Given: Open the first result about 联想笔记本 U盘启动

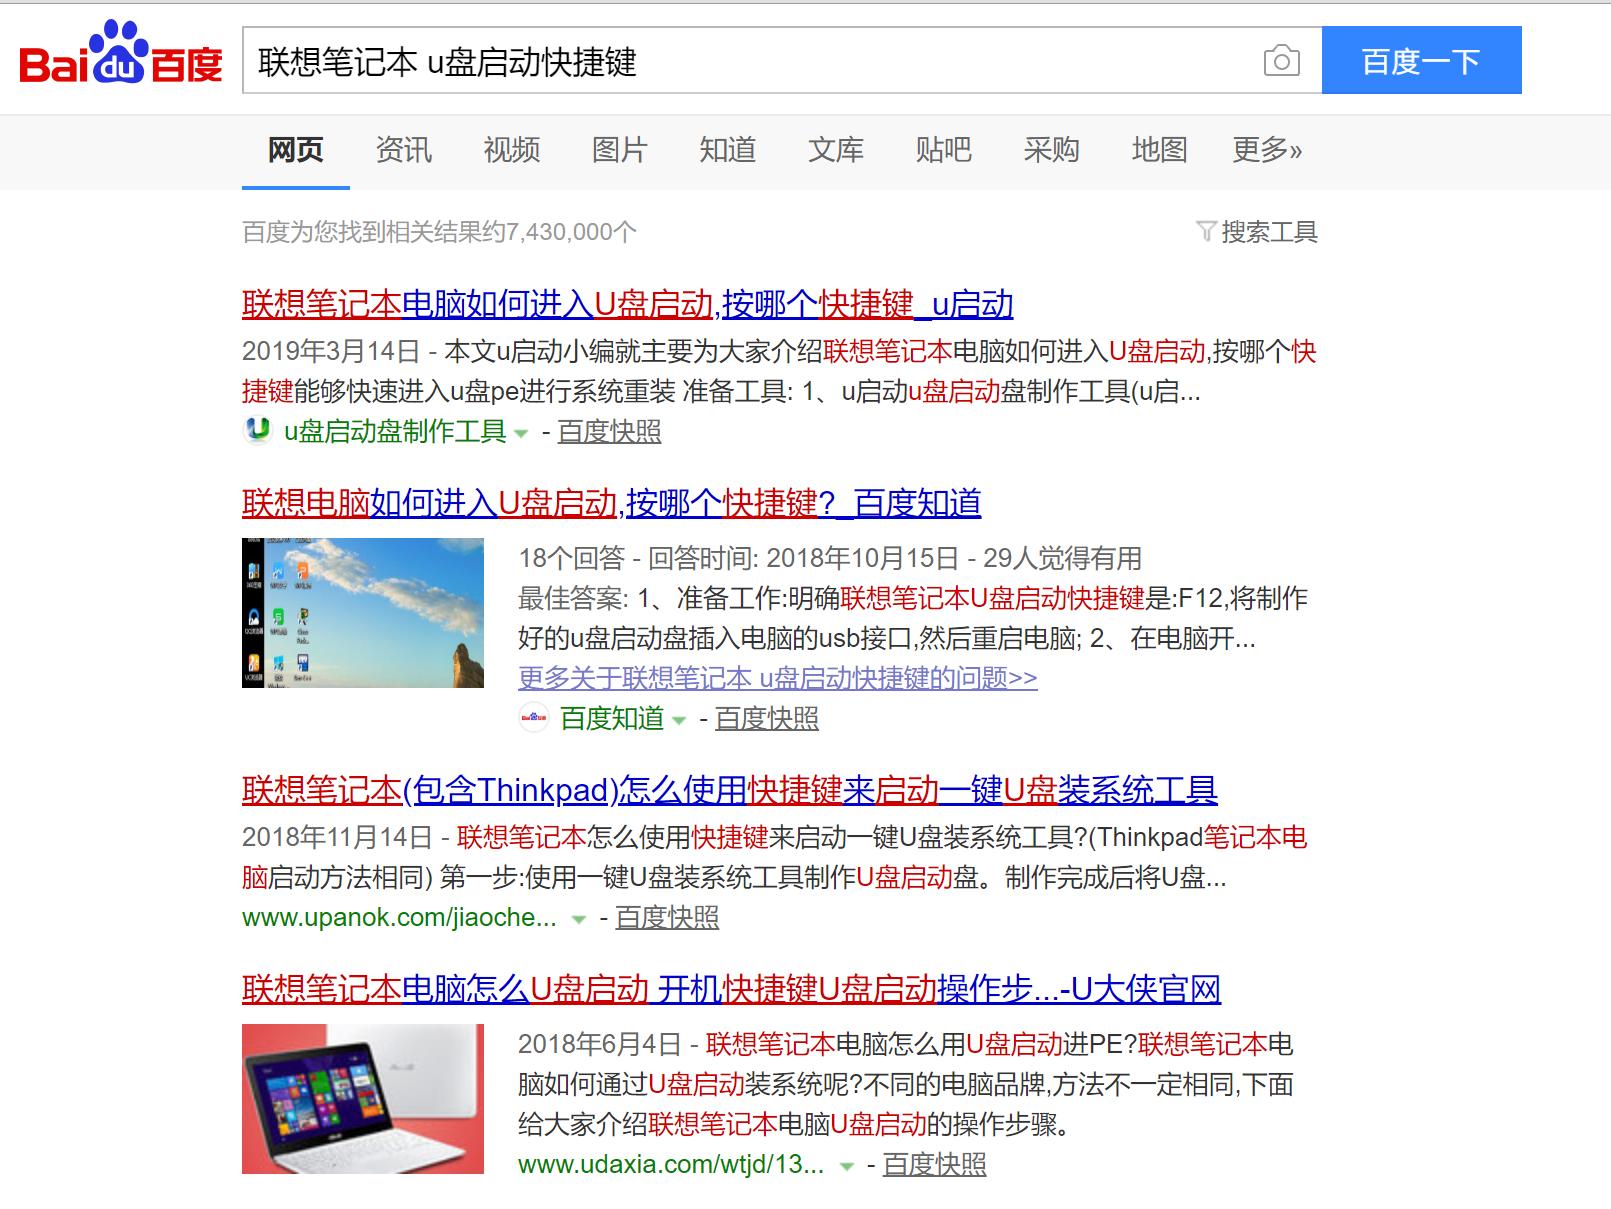Looking at the screenshot, I should [627, 305].
